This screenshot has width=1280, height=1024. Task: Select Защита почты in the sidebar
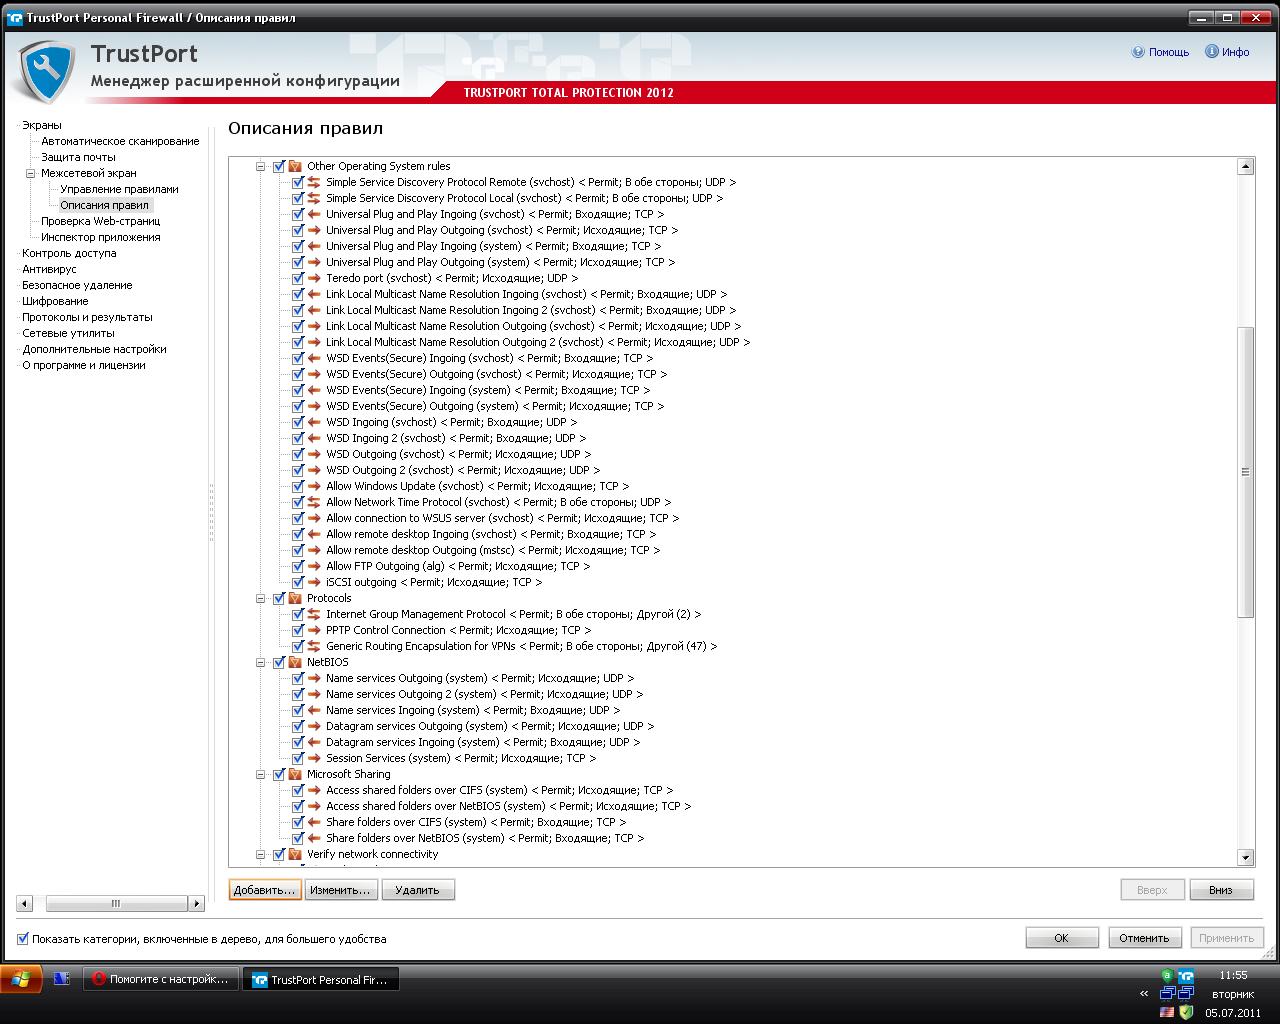(x=78, y=157)
